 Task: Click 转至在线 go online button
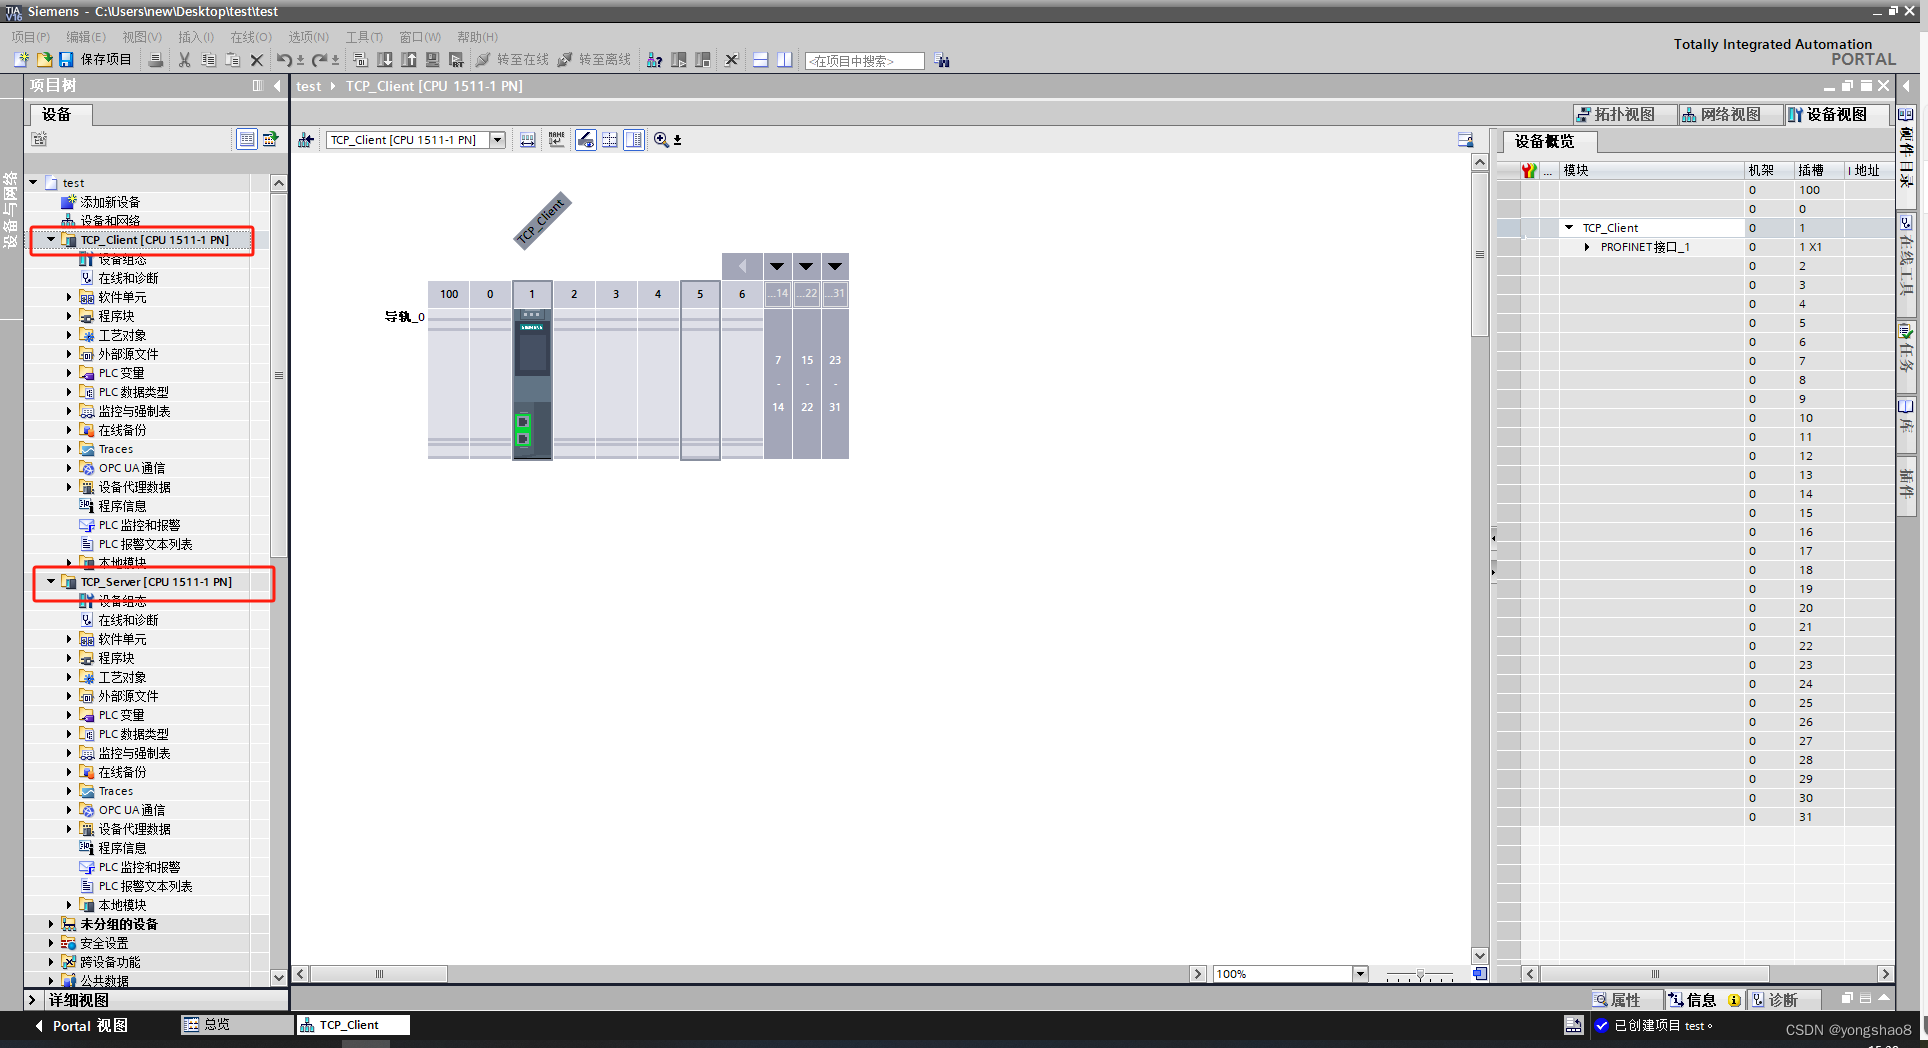pos(512,60)
